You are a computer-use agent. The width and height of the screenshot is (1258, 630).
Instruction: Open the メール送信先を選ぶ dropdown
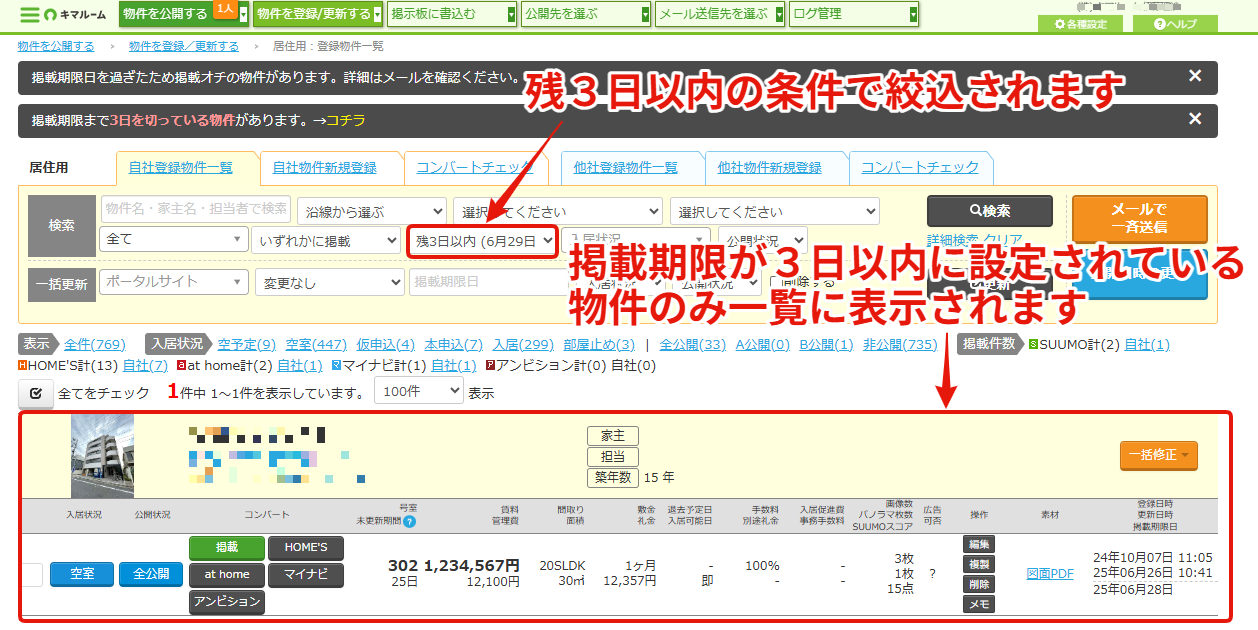tap(720, 14)
